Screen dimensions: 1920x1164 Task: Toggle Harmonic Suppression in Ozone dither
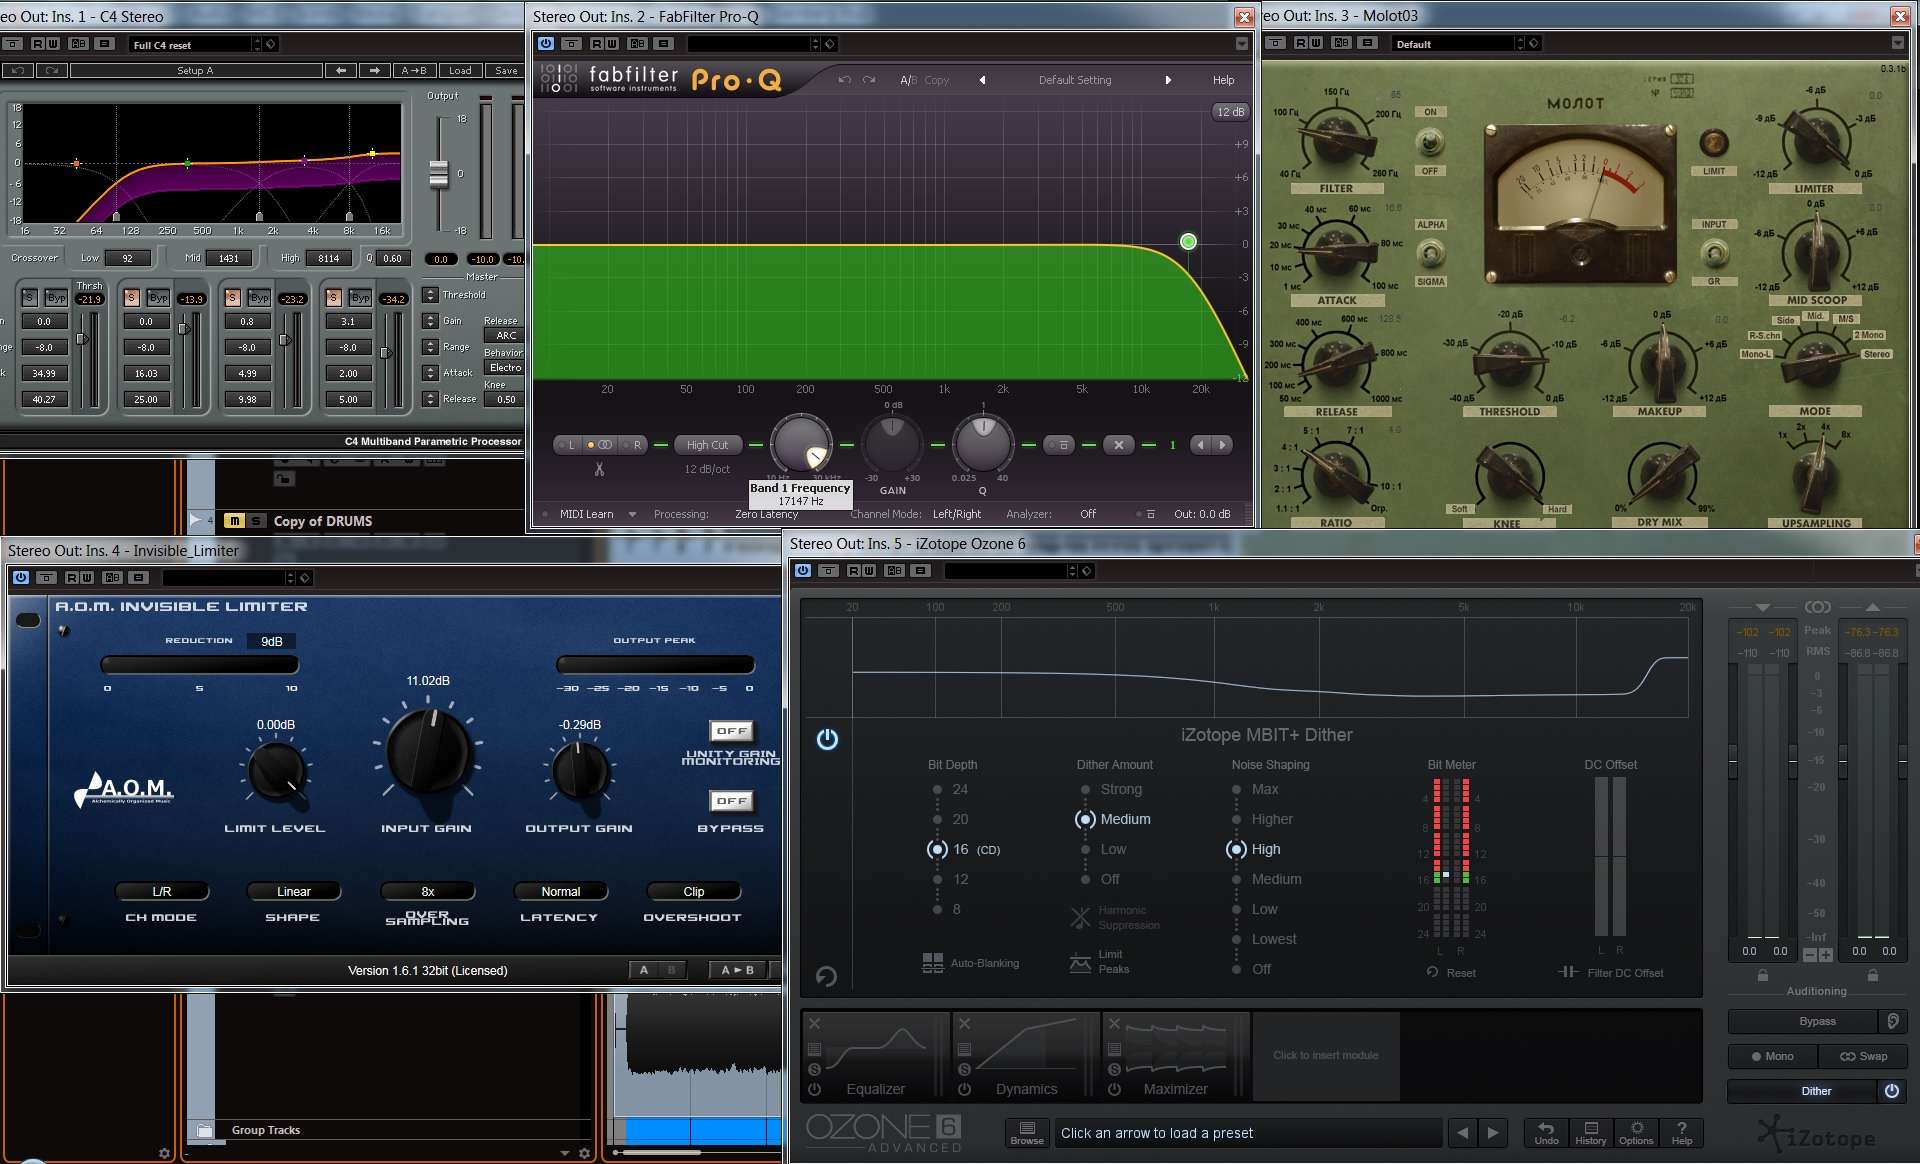[x=1080, y=917]
